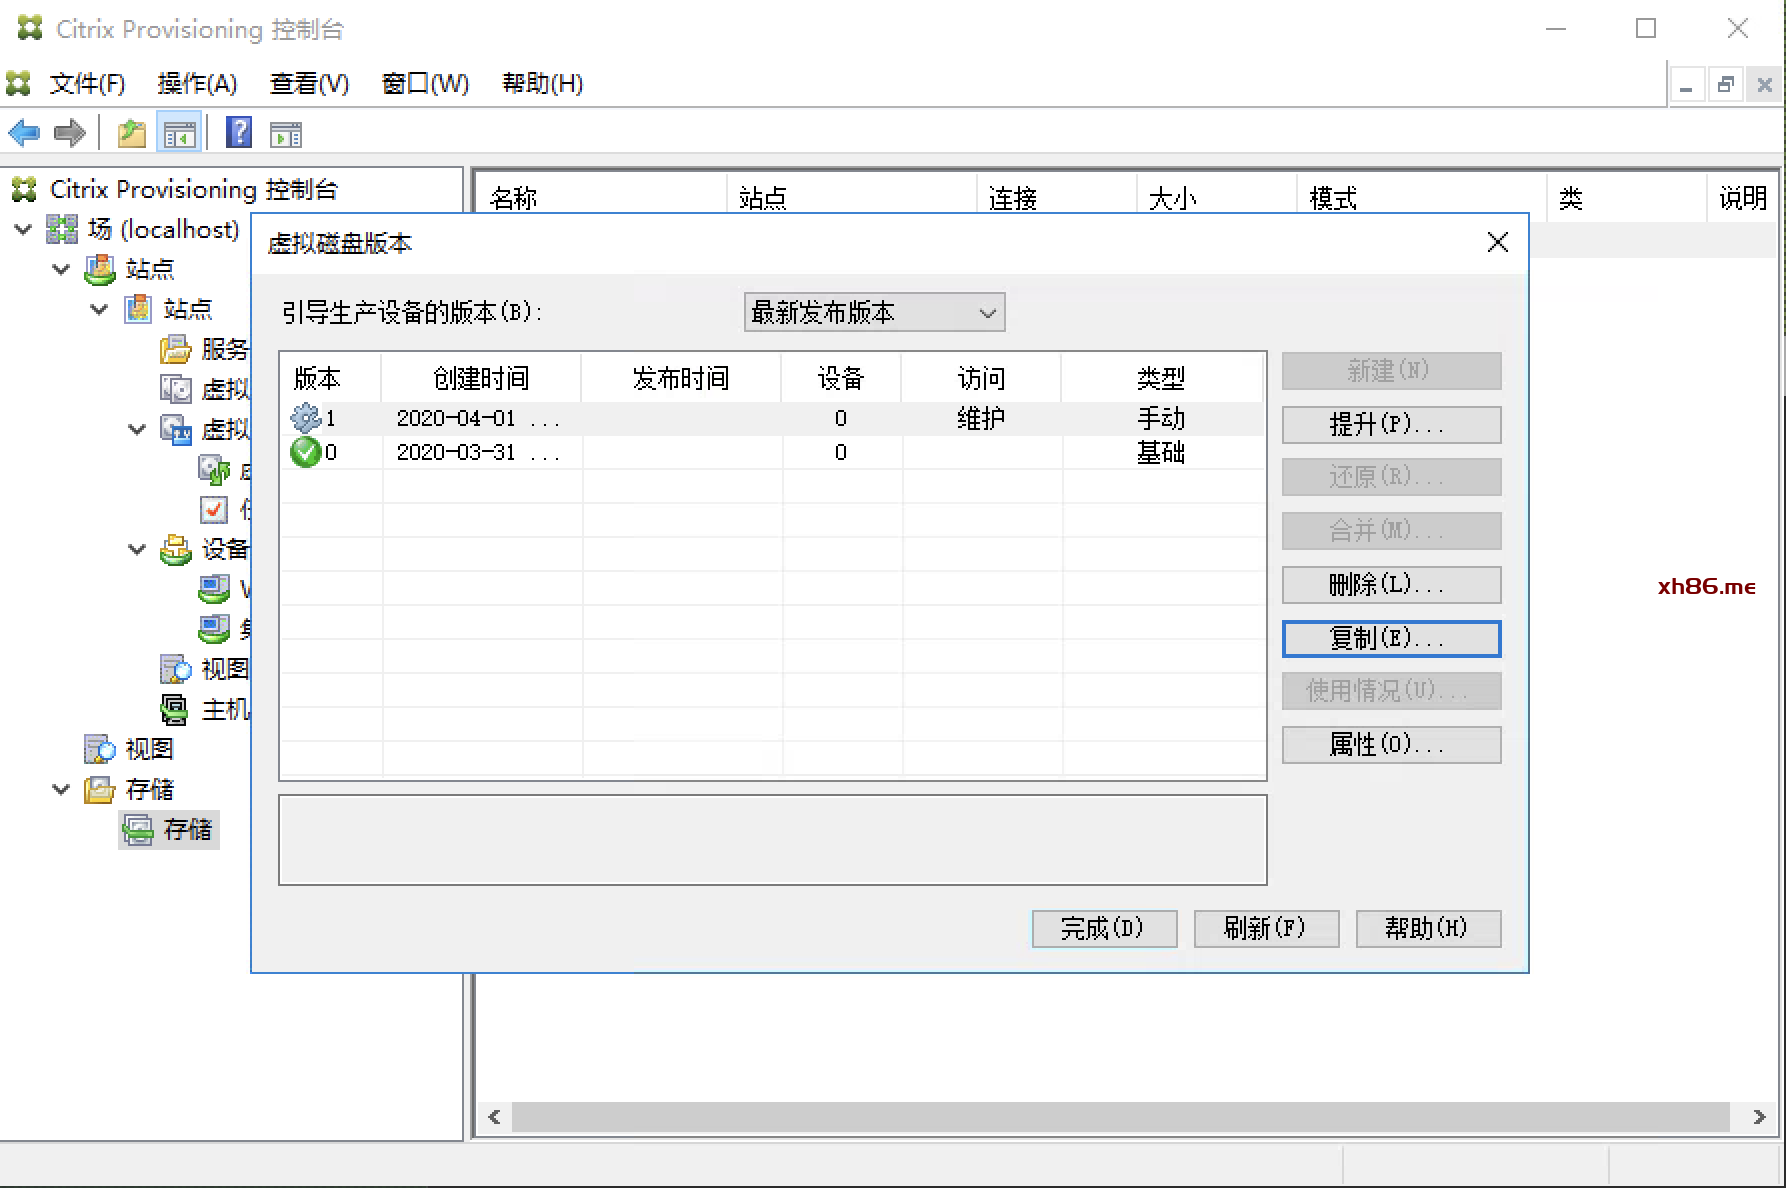Click the 删除(L)... button
Viewport: 1786px width, 1188px height.
click(1391, 585)
